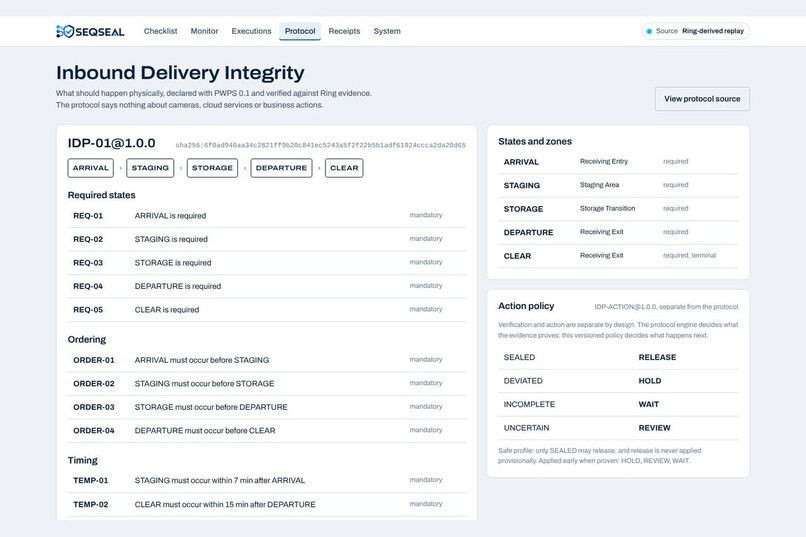Select CLEAR row marked required, terminal
This screenshot has width=806, height=537.
[618, 256]
